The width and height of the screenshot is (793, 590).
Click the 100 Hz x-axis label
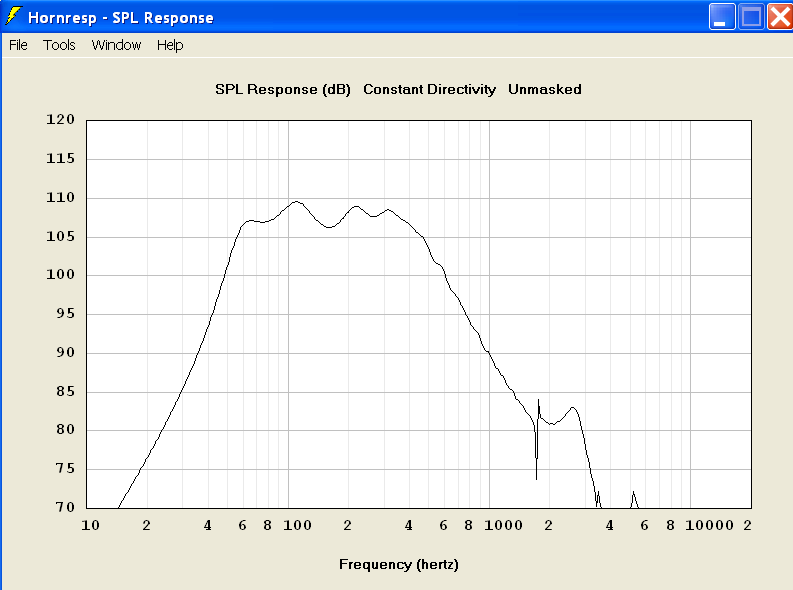click(x=297, y=526)
